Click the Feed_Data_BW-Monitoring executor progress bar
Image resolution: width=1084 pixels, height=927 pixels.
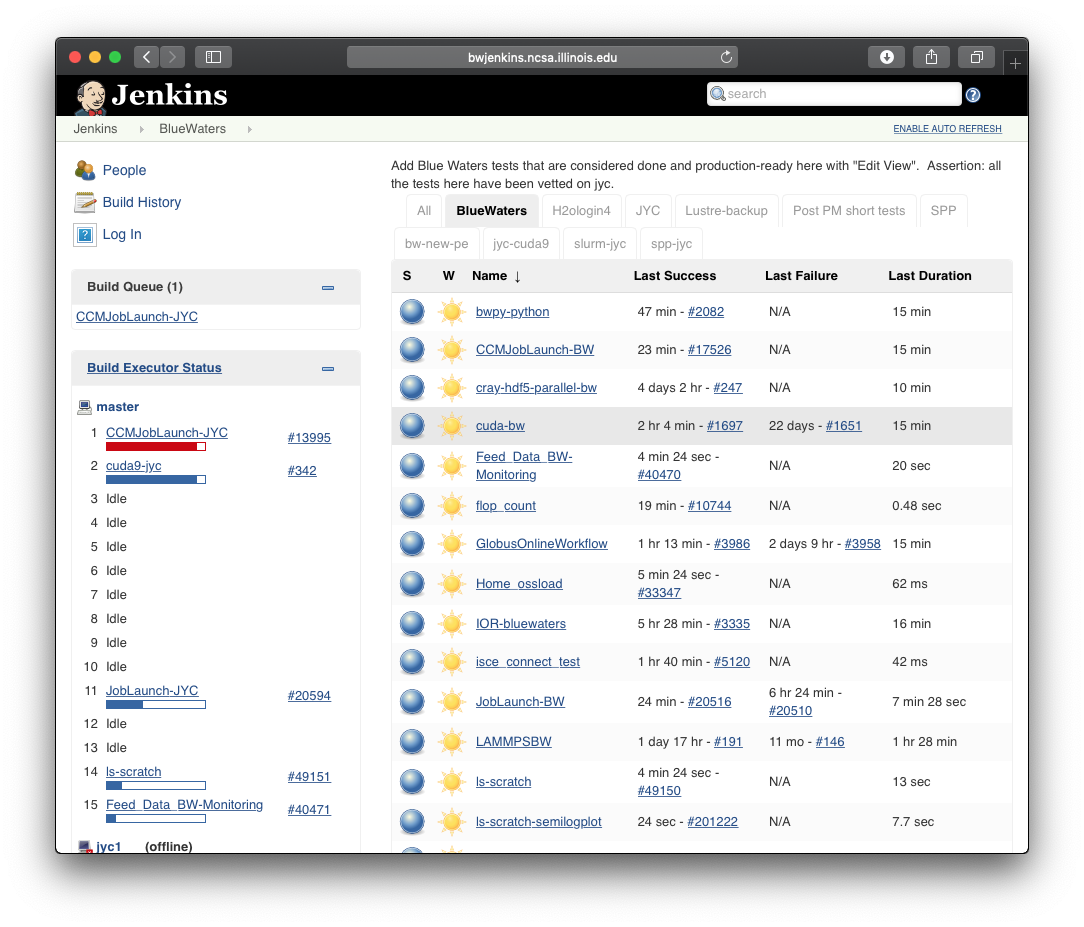pyautogui.click(x=156, y=818)
